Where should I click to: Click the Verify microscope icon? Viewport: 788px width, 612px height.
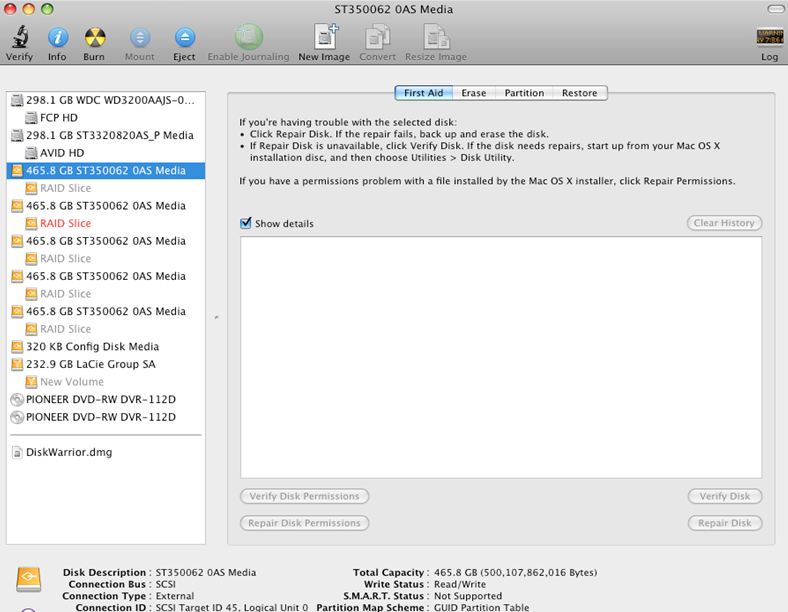20,37
